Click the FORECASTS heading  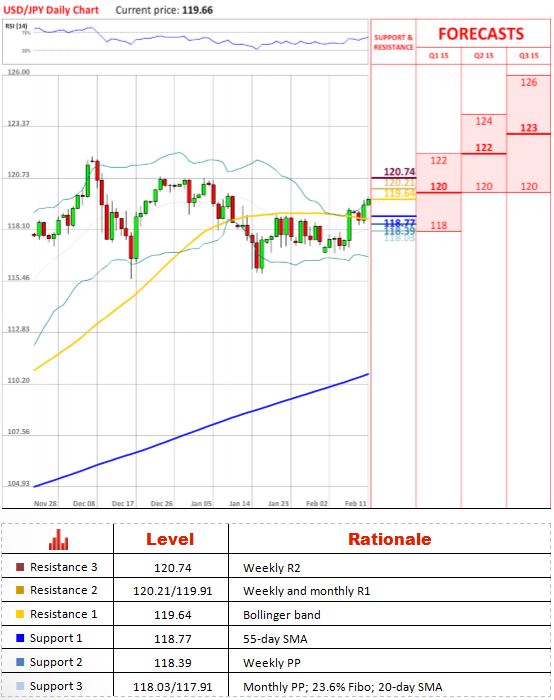click(481, 34)
